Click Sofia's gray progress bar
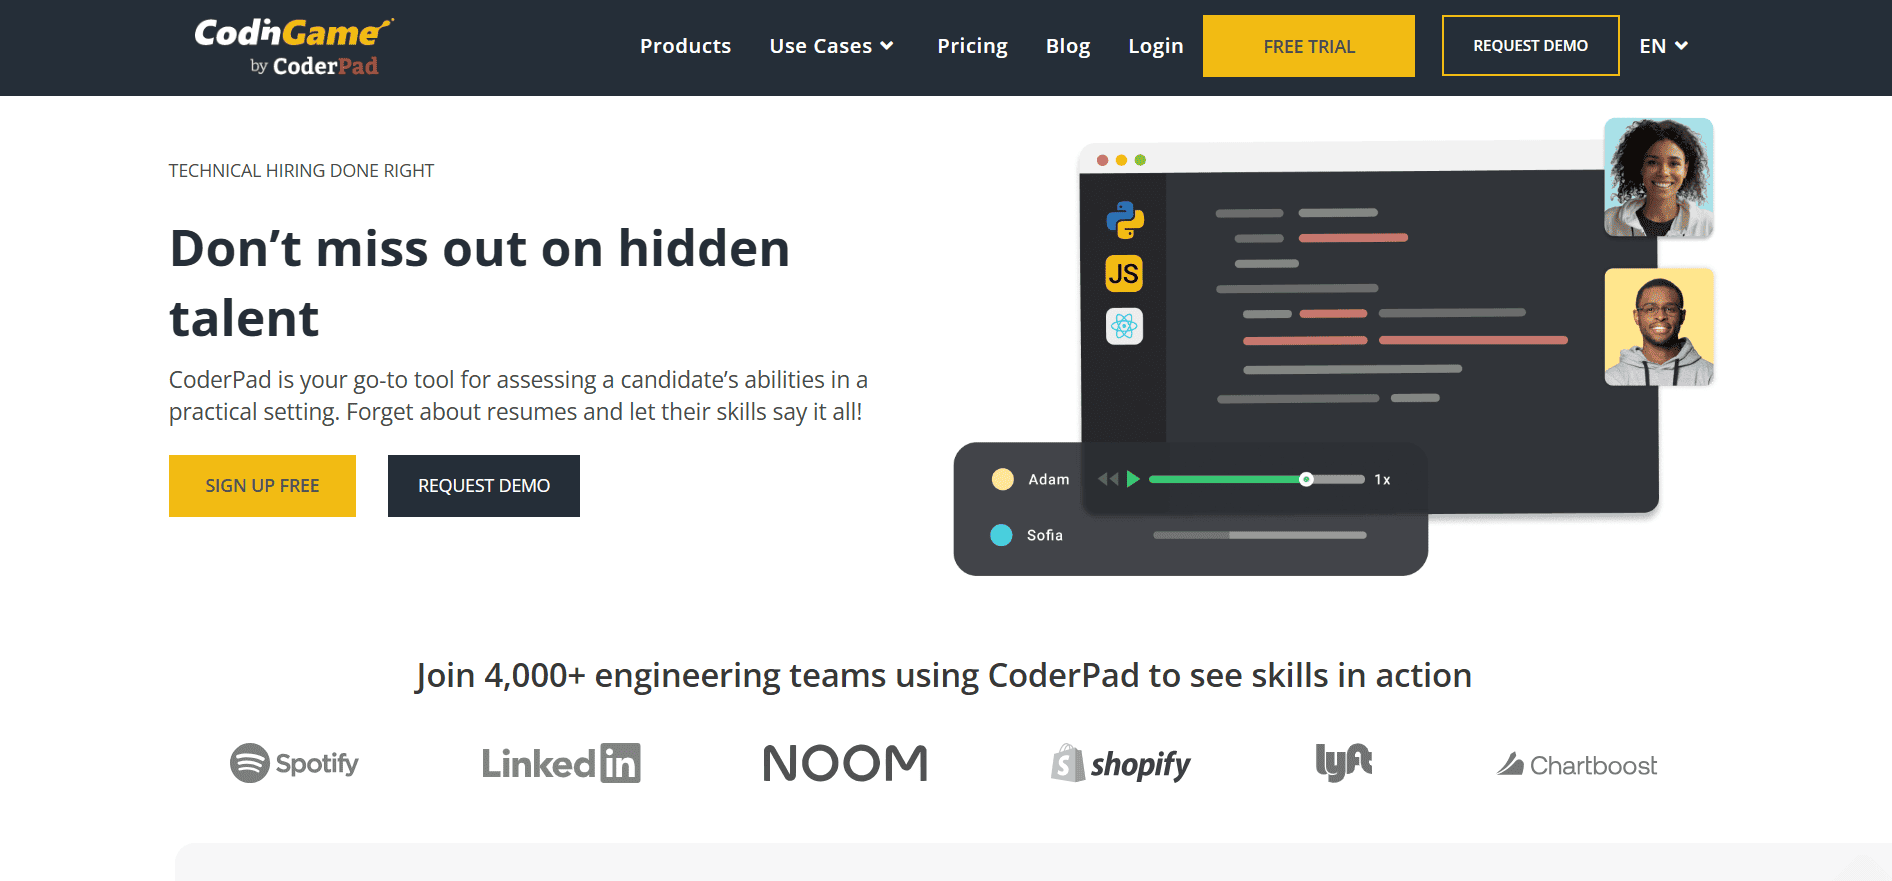This screenshot has height=881, width=1892. [x=1260, y=535]
